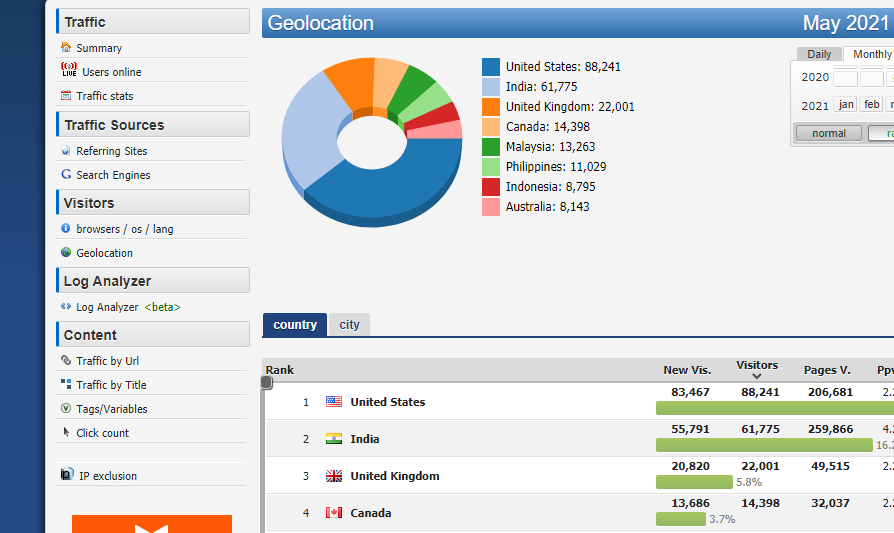The image size is (894, 533).
Task: Click the LIVE Users online icon
Action: coord(68,71)
